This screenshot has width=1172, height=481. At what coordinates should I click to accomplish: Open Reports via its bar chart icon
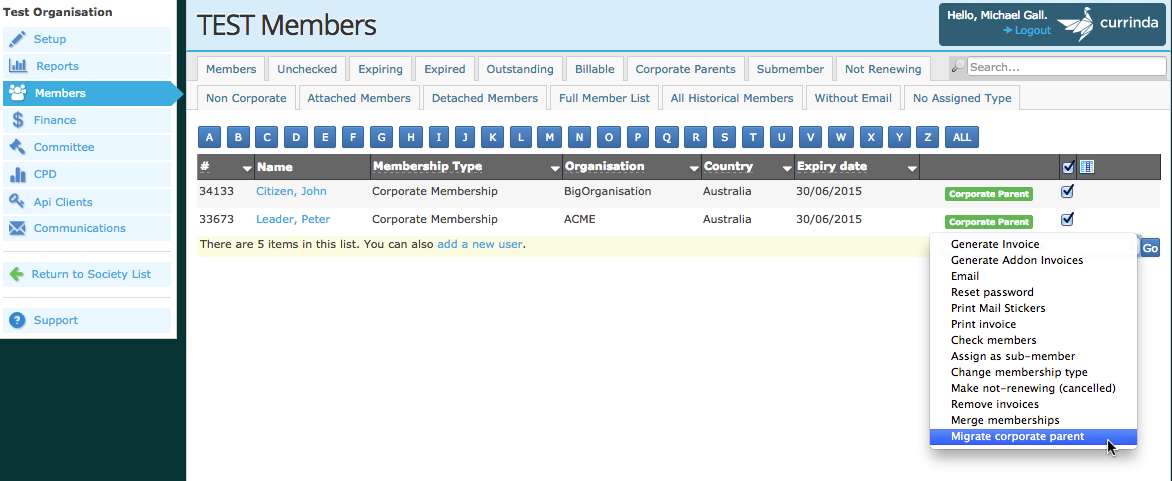click(x=18, y=66)
